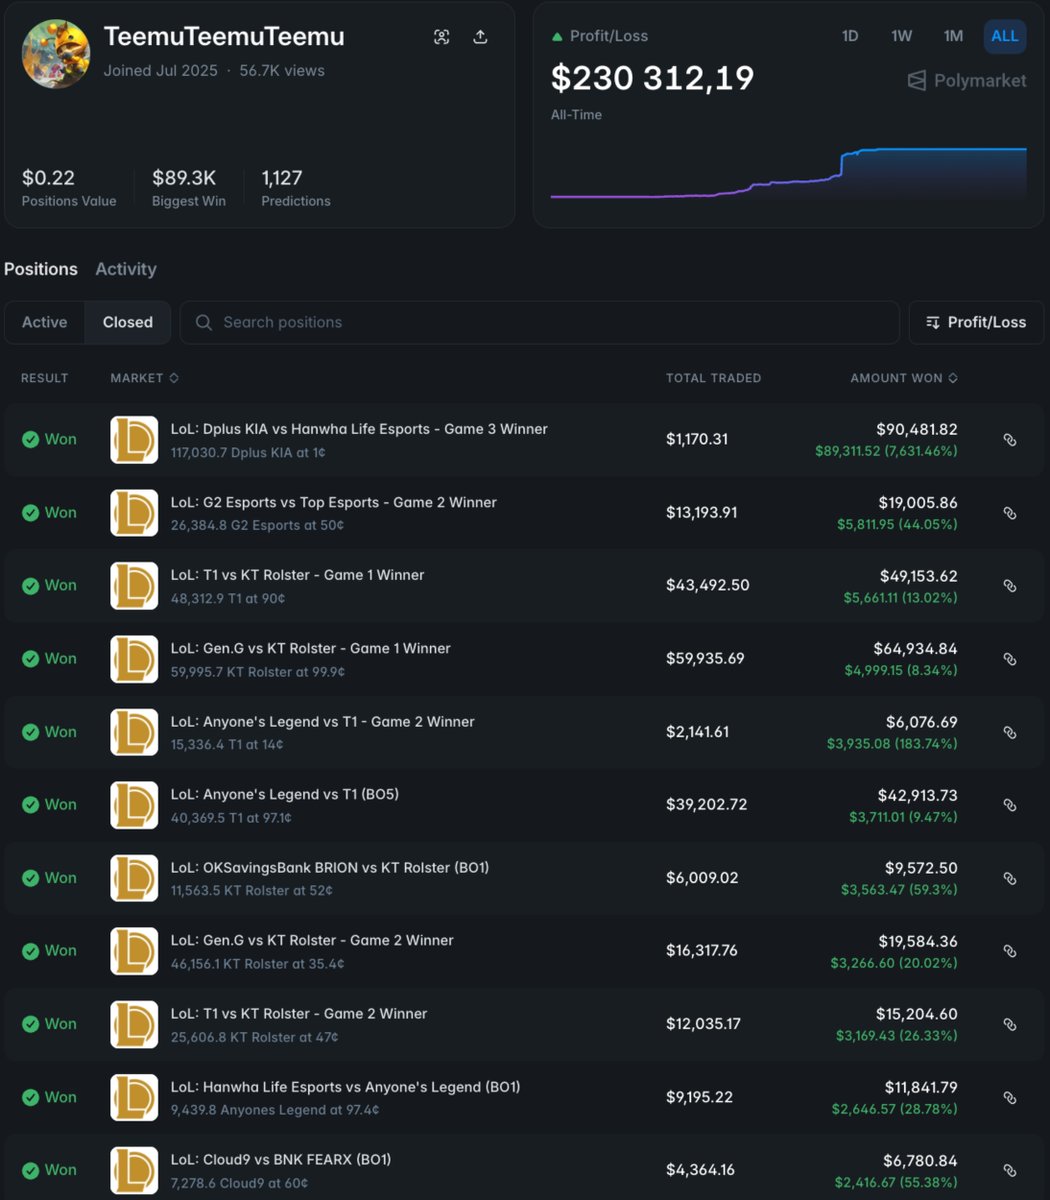1050x1200 pixels.
Task: Focus the Search positions field
Action: tap(540, 322)
